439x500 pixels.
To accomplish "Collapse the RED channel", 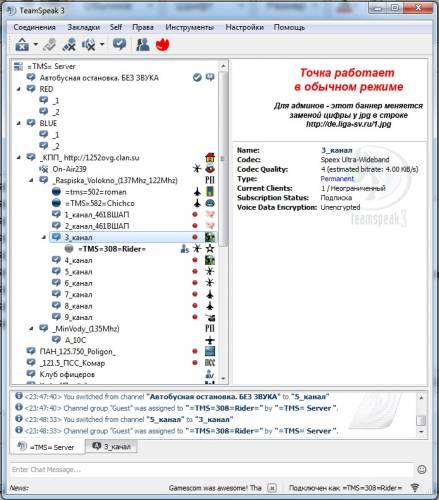I will click(x=19, y=89).
